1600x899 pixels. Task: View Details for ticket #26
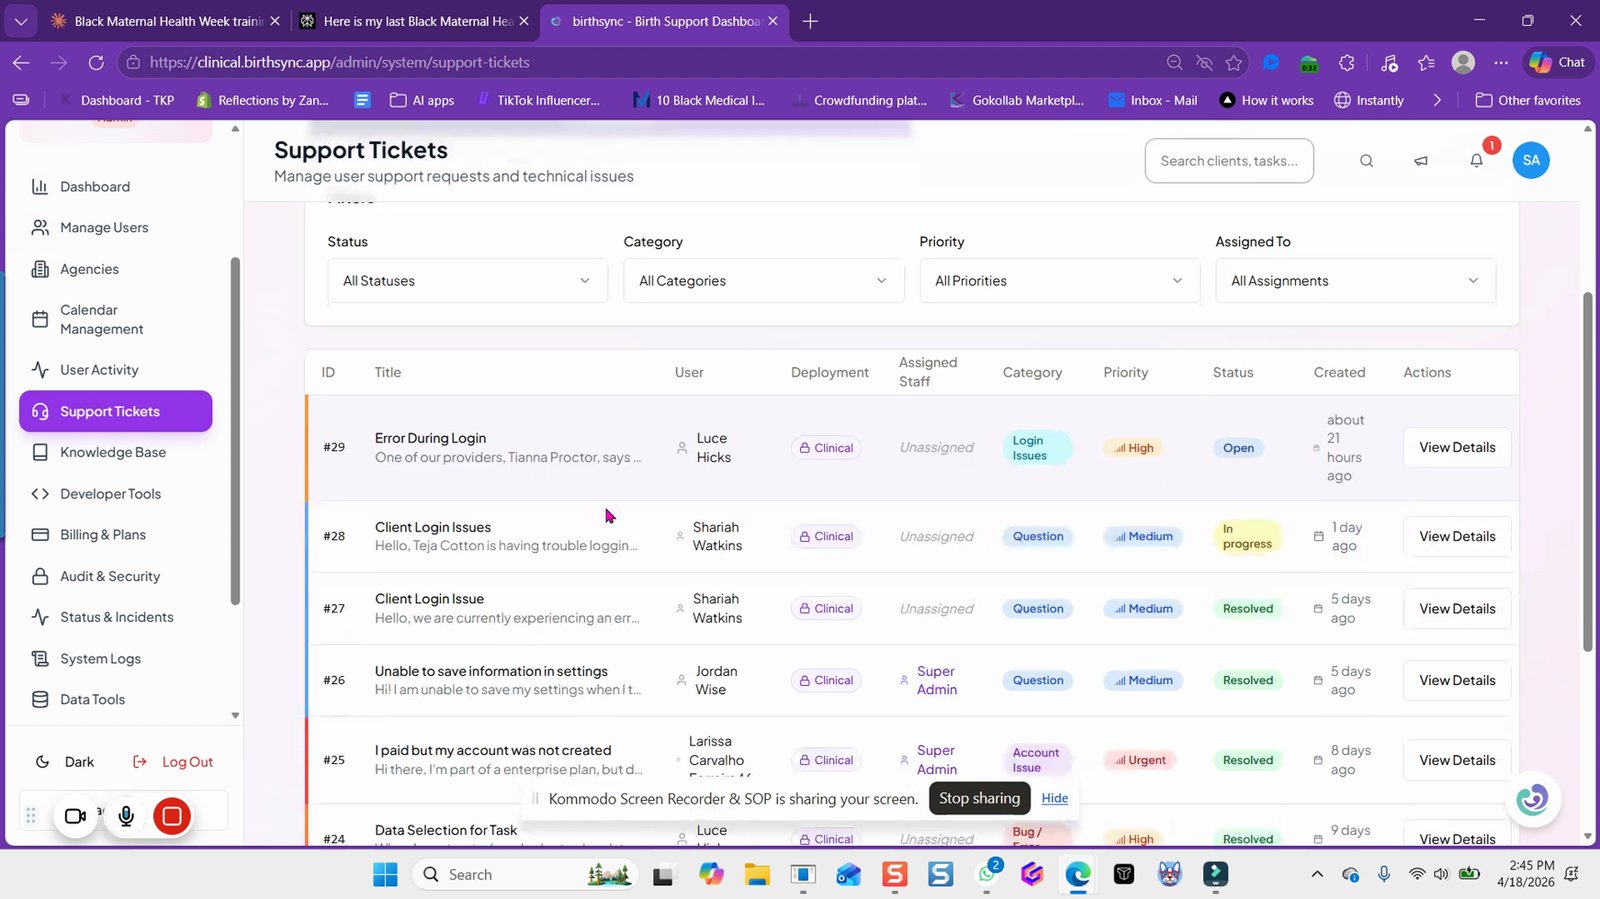pos(1457,680)
